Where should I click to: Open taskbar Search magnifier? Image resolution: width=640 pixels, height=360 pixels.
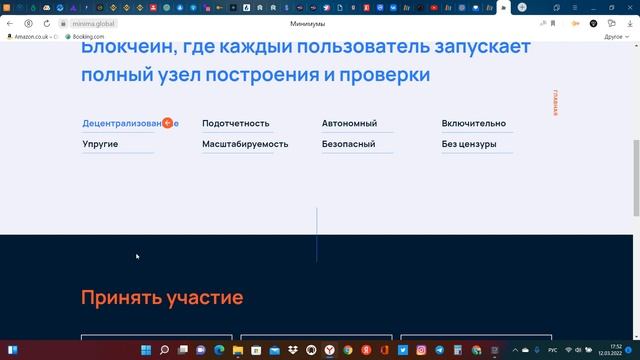point(164,350)
